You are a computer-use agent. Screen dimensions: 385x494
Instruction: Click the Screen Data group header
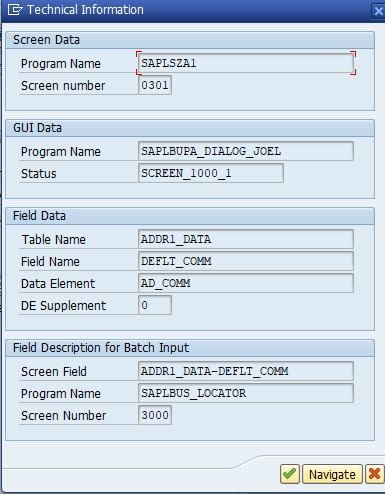pyautogui.click(x=190, y=40)
